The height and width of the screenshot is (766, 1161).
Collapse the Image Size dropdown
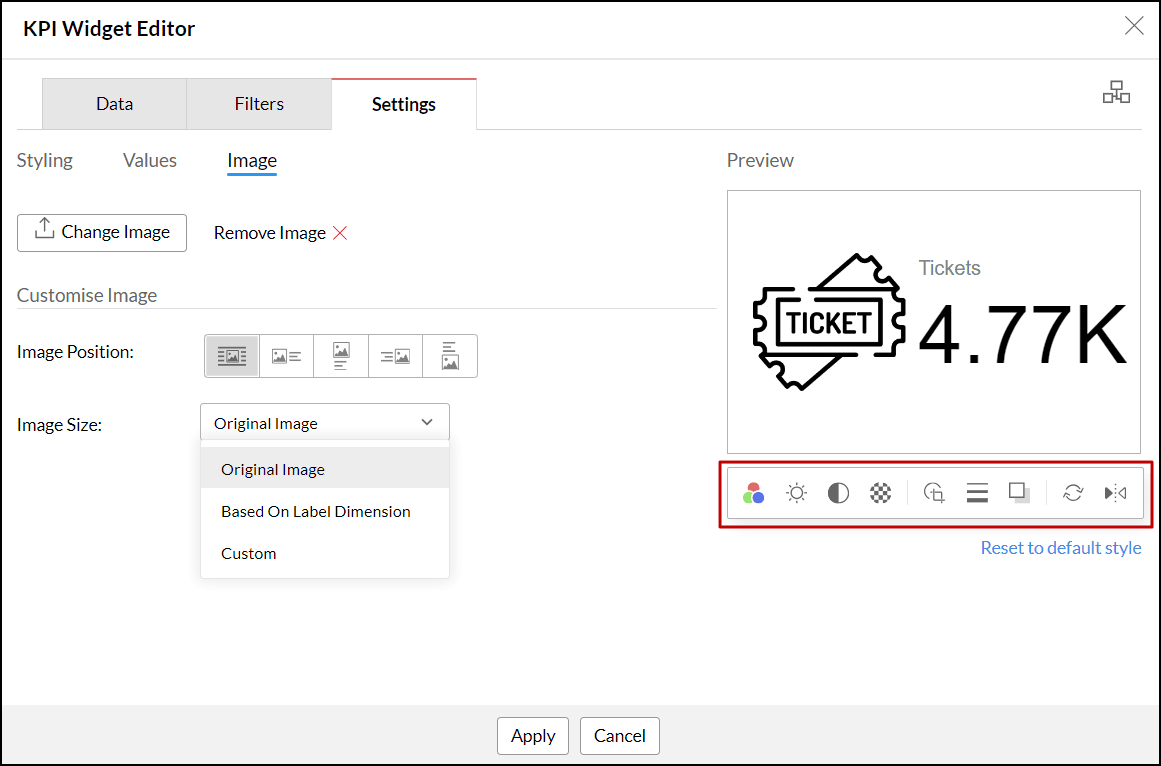pos(325,423)
